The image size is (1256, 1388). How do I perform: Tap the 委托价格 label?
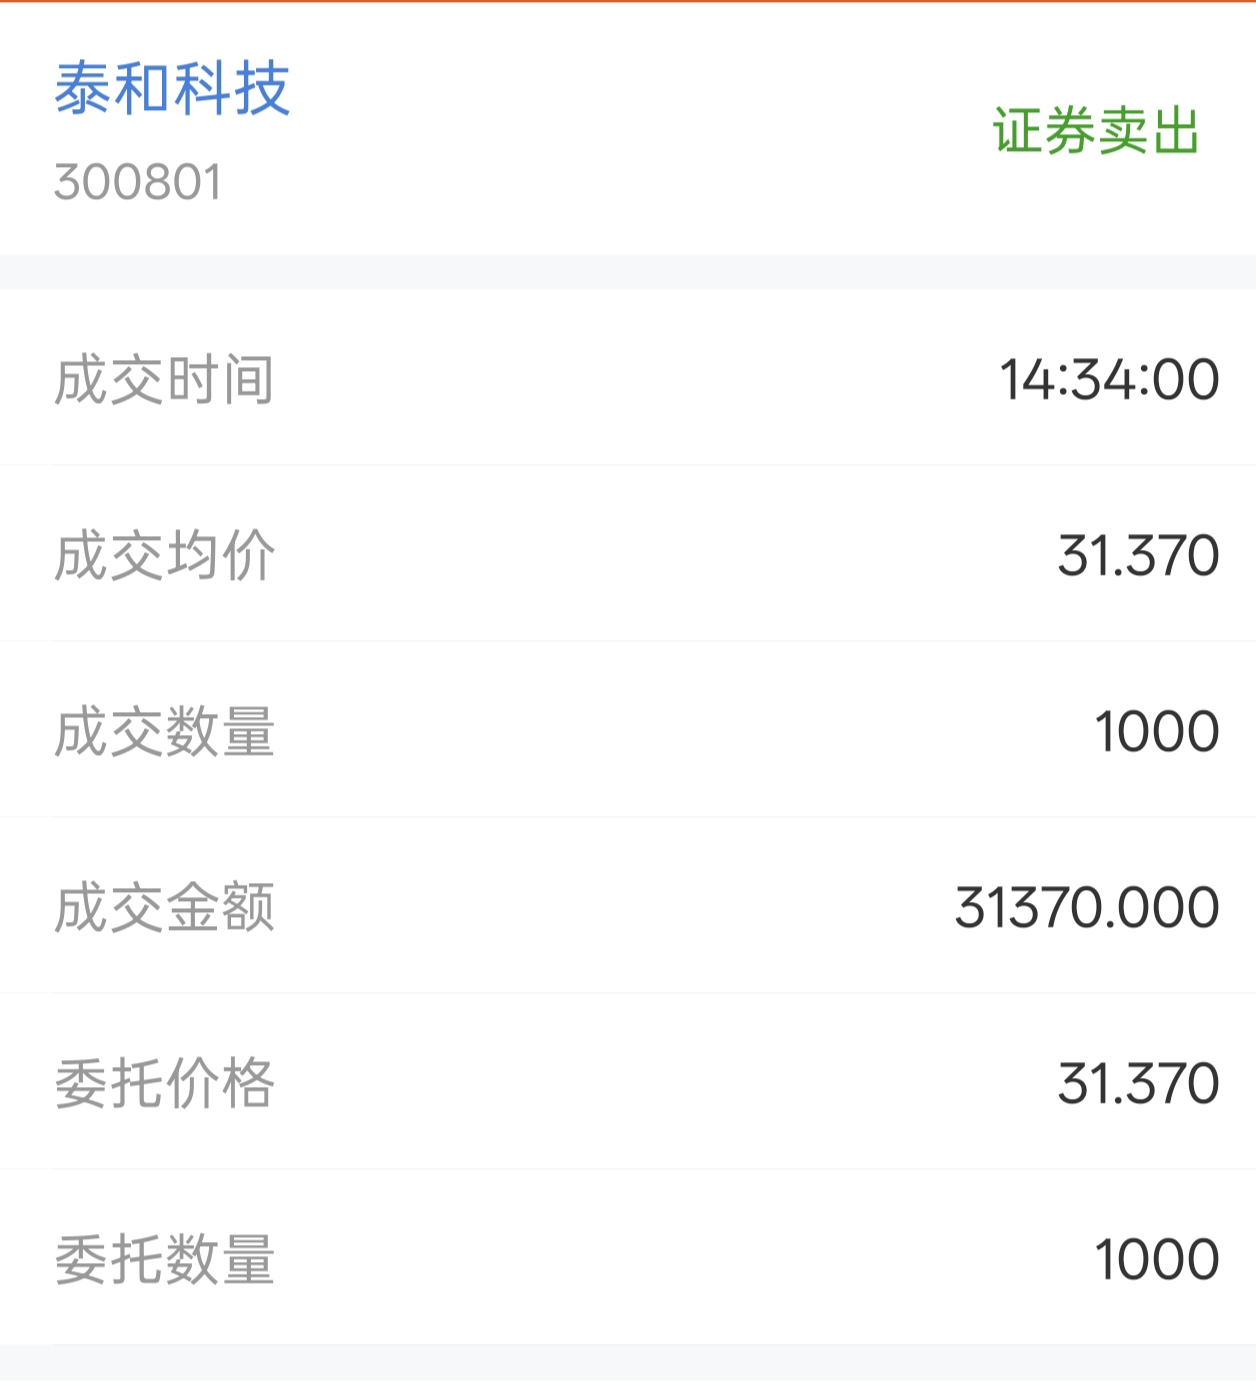point(165,1084)
